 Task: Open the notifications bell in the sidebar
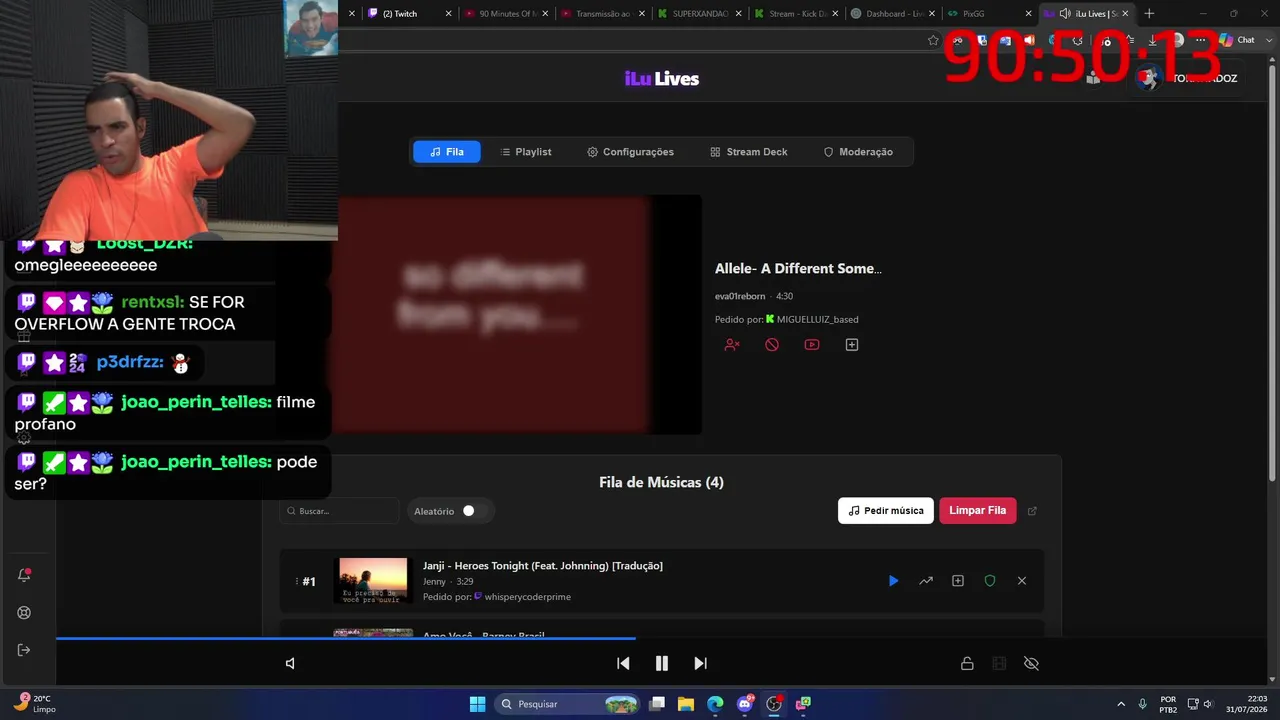pyautogui.click(x=24, y=575)
